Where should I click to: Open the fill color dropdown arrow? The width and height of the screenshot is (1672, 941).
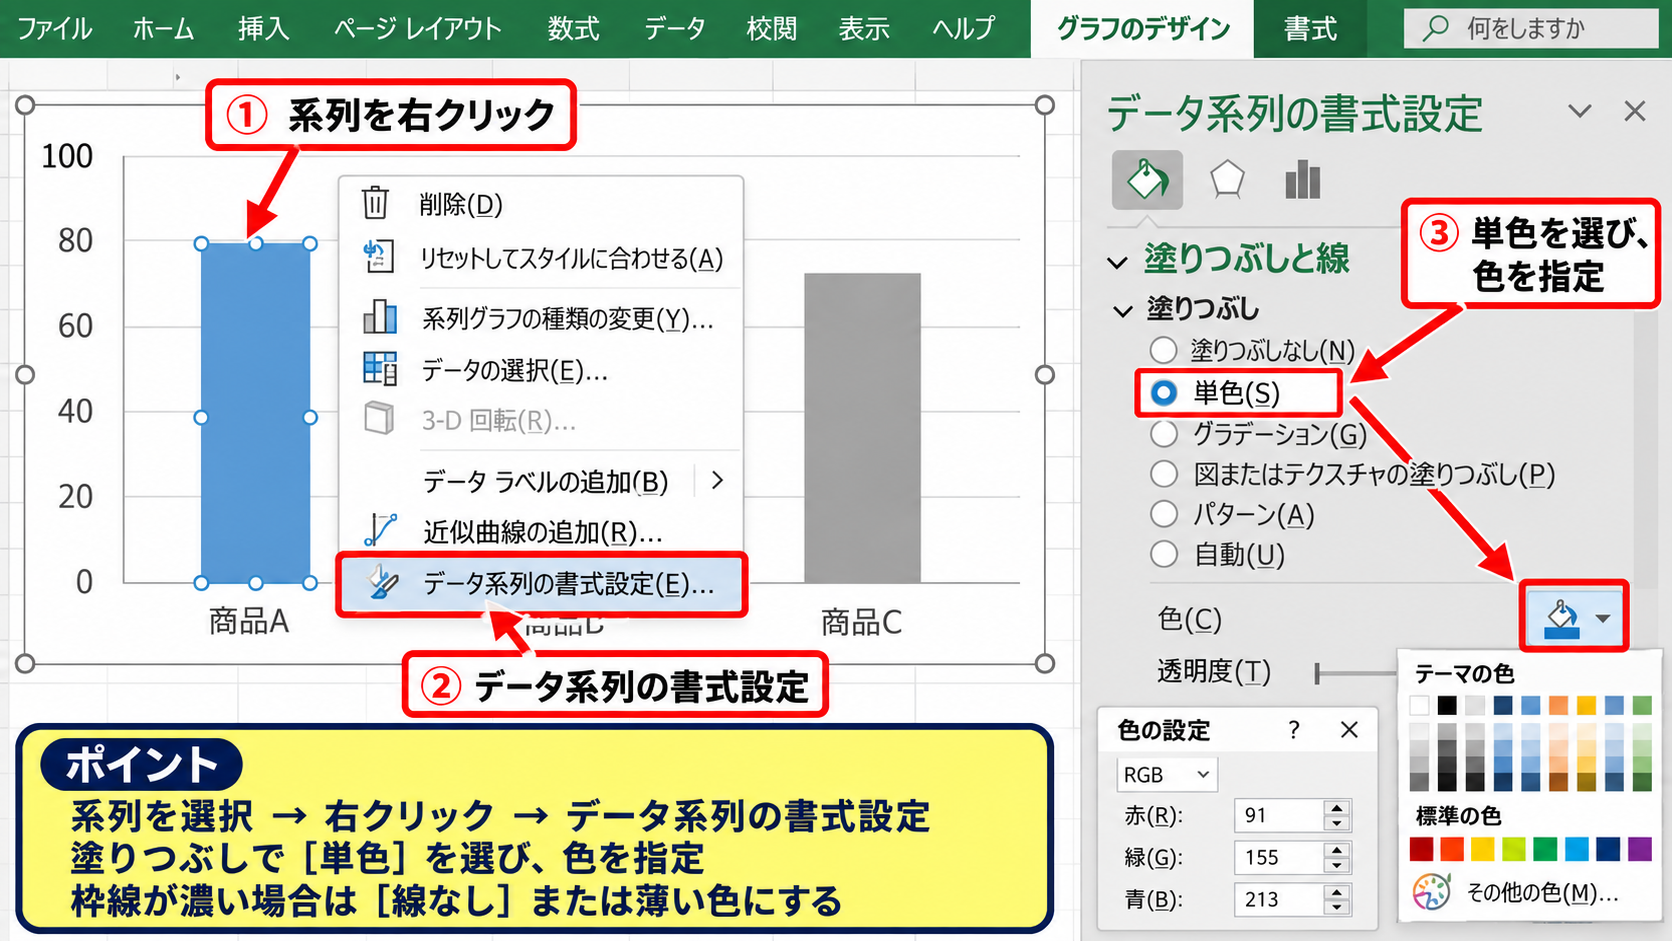[x=1603, y=619]
